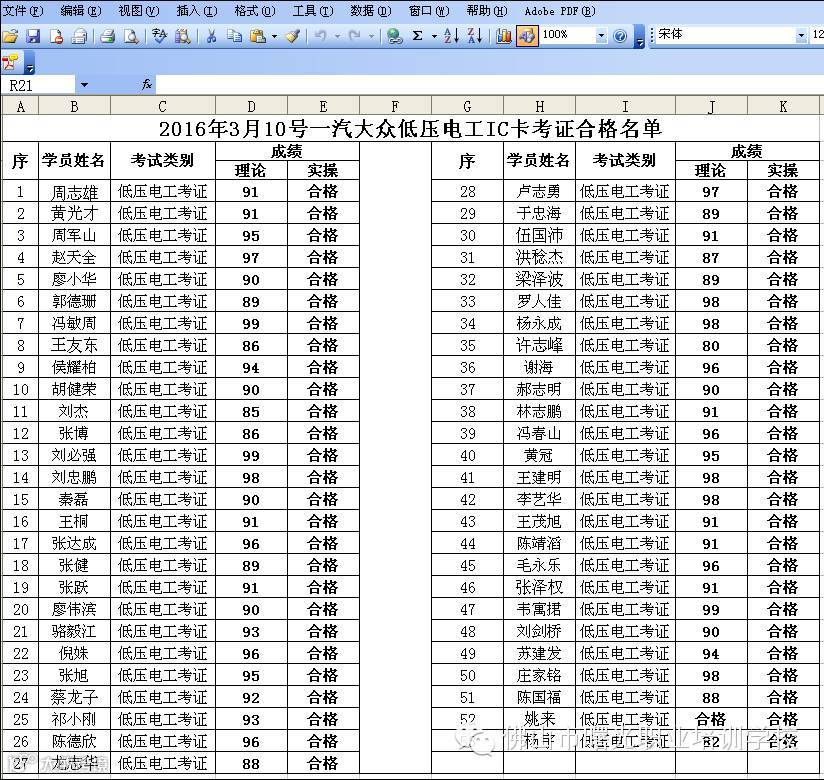Run the spelling check icon
Viewport: 824px width, 780px height.
(x=159, y=36)
